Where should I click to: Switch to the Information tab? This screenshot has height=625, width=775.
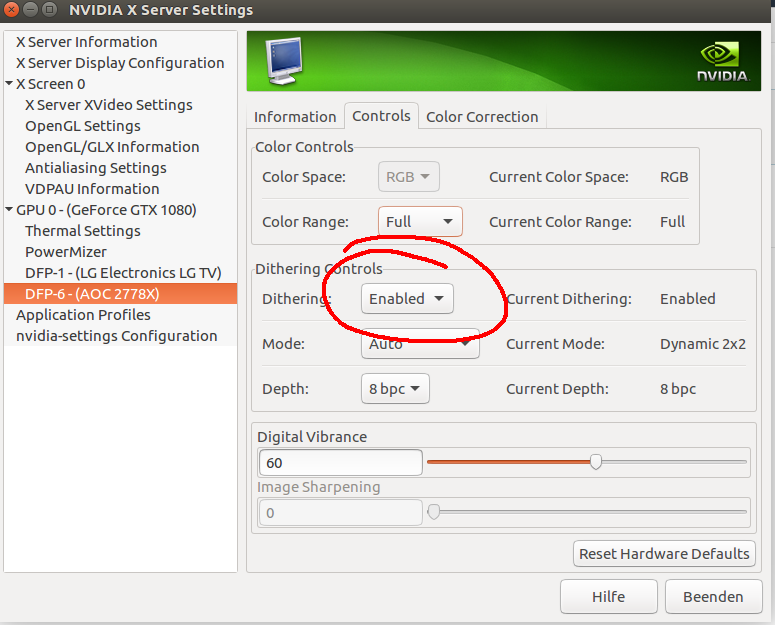[x=295, y=117]
